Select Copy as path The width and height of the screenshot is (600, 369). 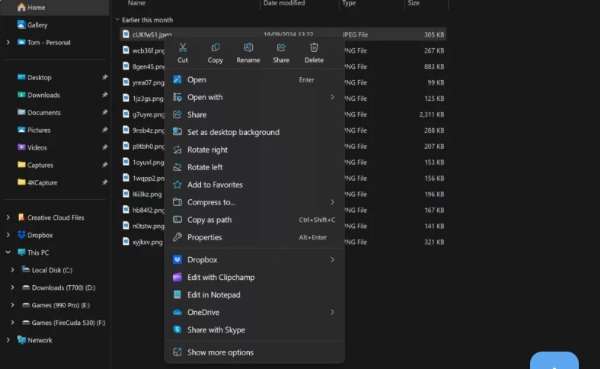pos(254,220)
